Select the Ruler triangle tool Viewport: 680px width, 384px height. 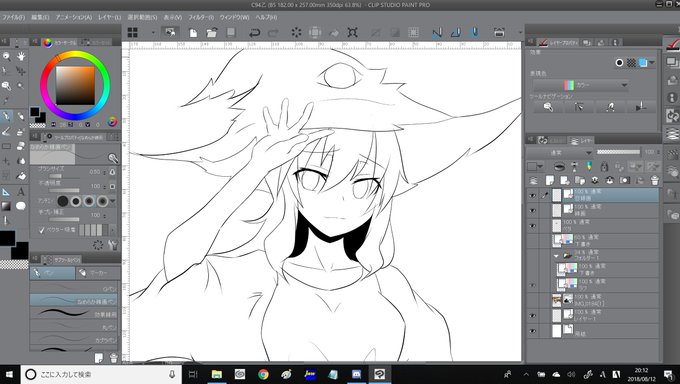point(7,191)
